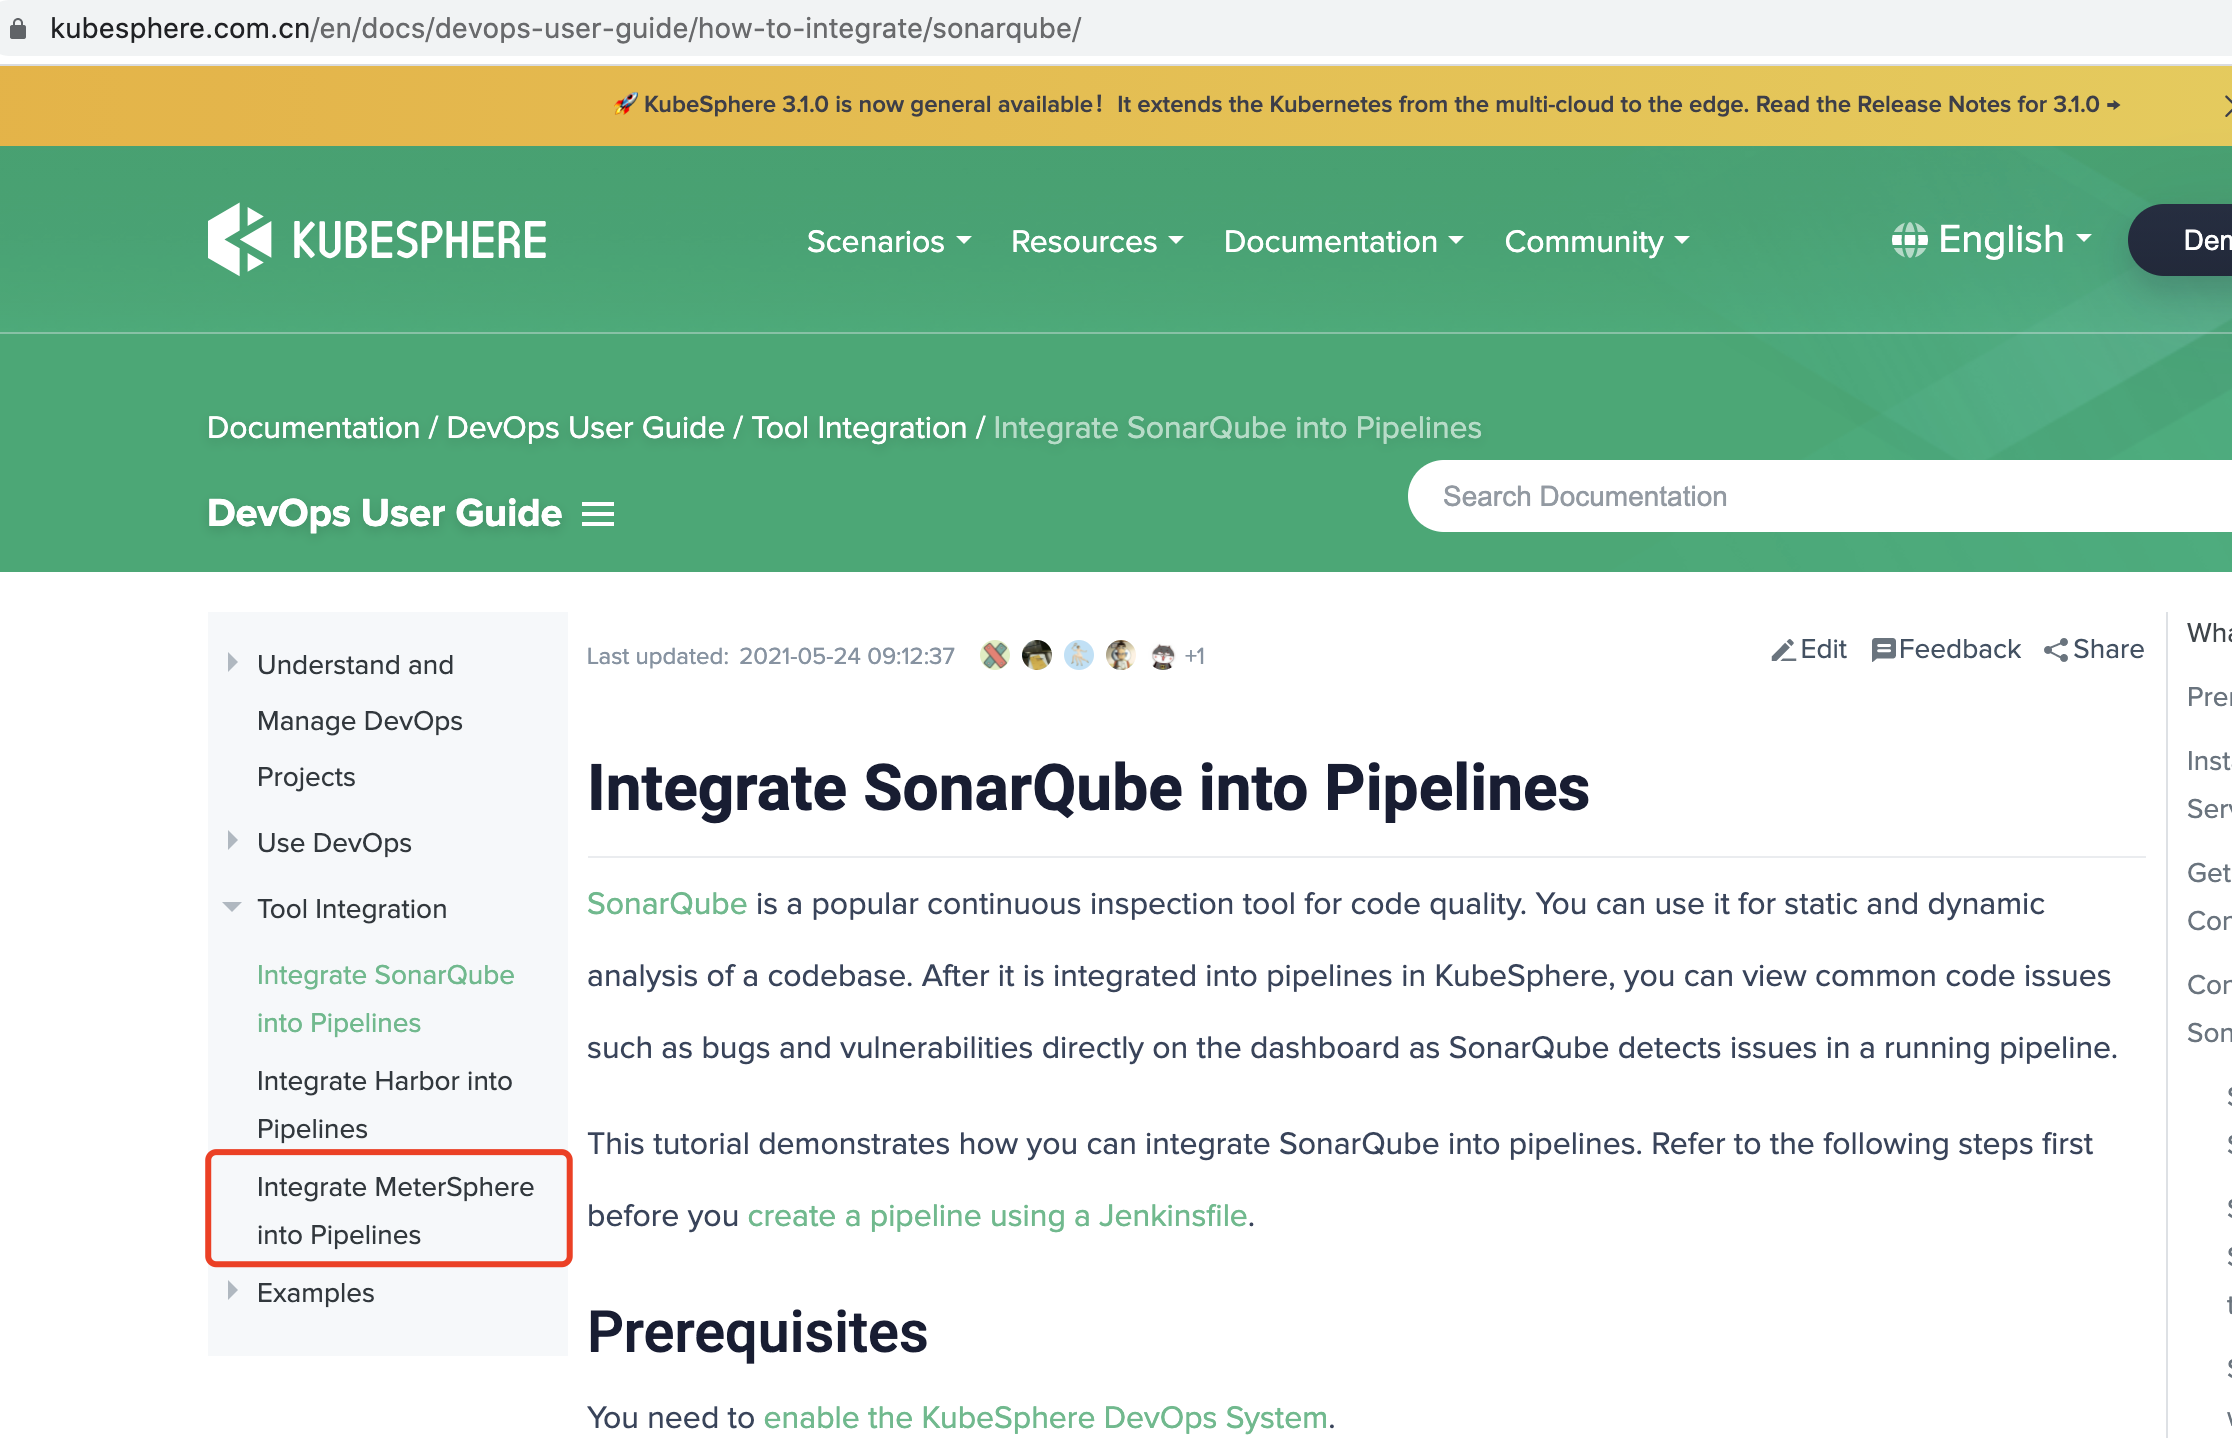Click the globe language icon
2232x1438 pixels.
coord(1909,240)
